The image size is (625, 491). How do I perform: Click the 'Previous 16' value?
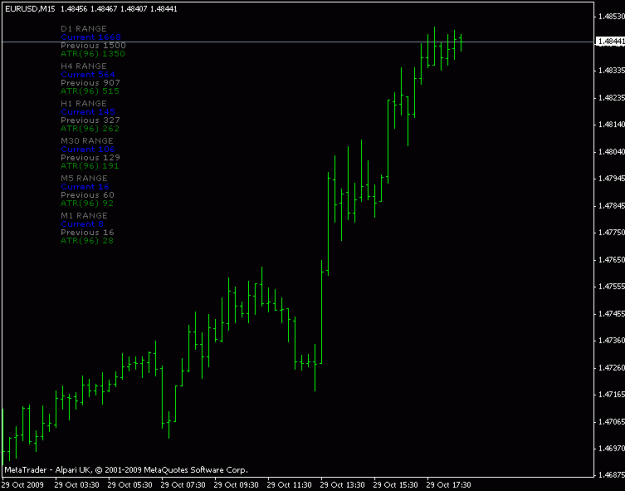pos(88,232)
